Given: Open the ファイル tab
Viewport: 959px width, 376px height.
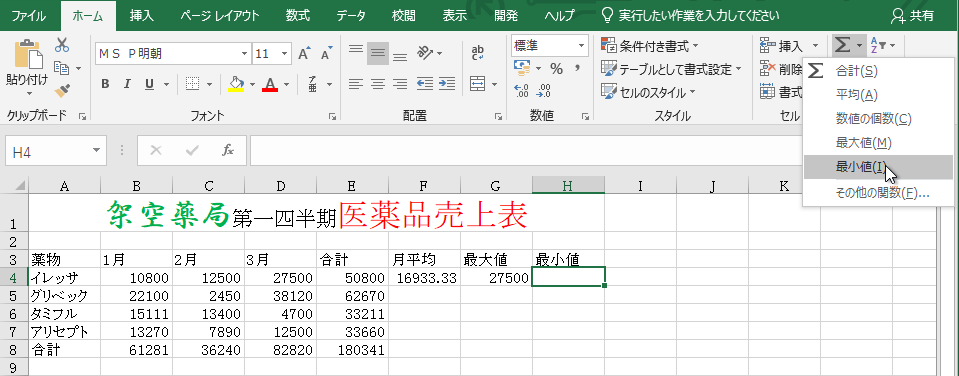Looking at the screenshot, I should tap(29, 16).
